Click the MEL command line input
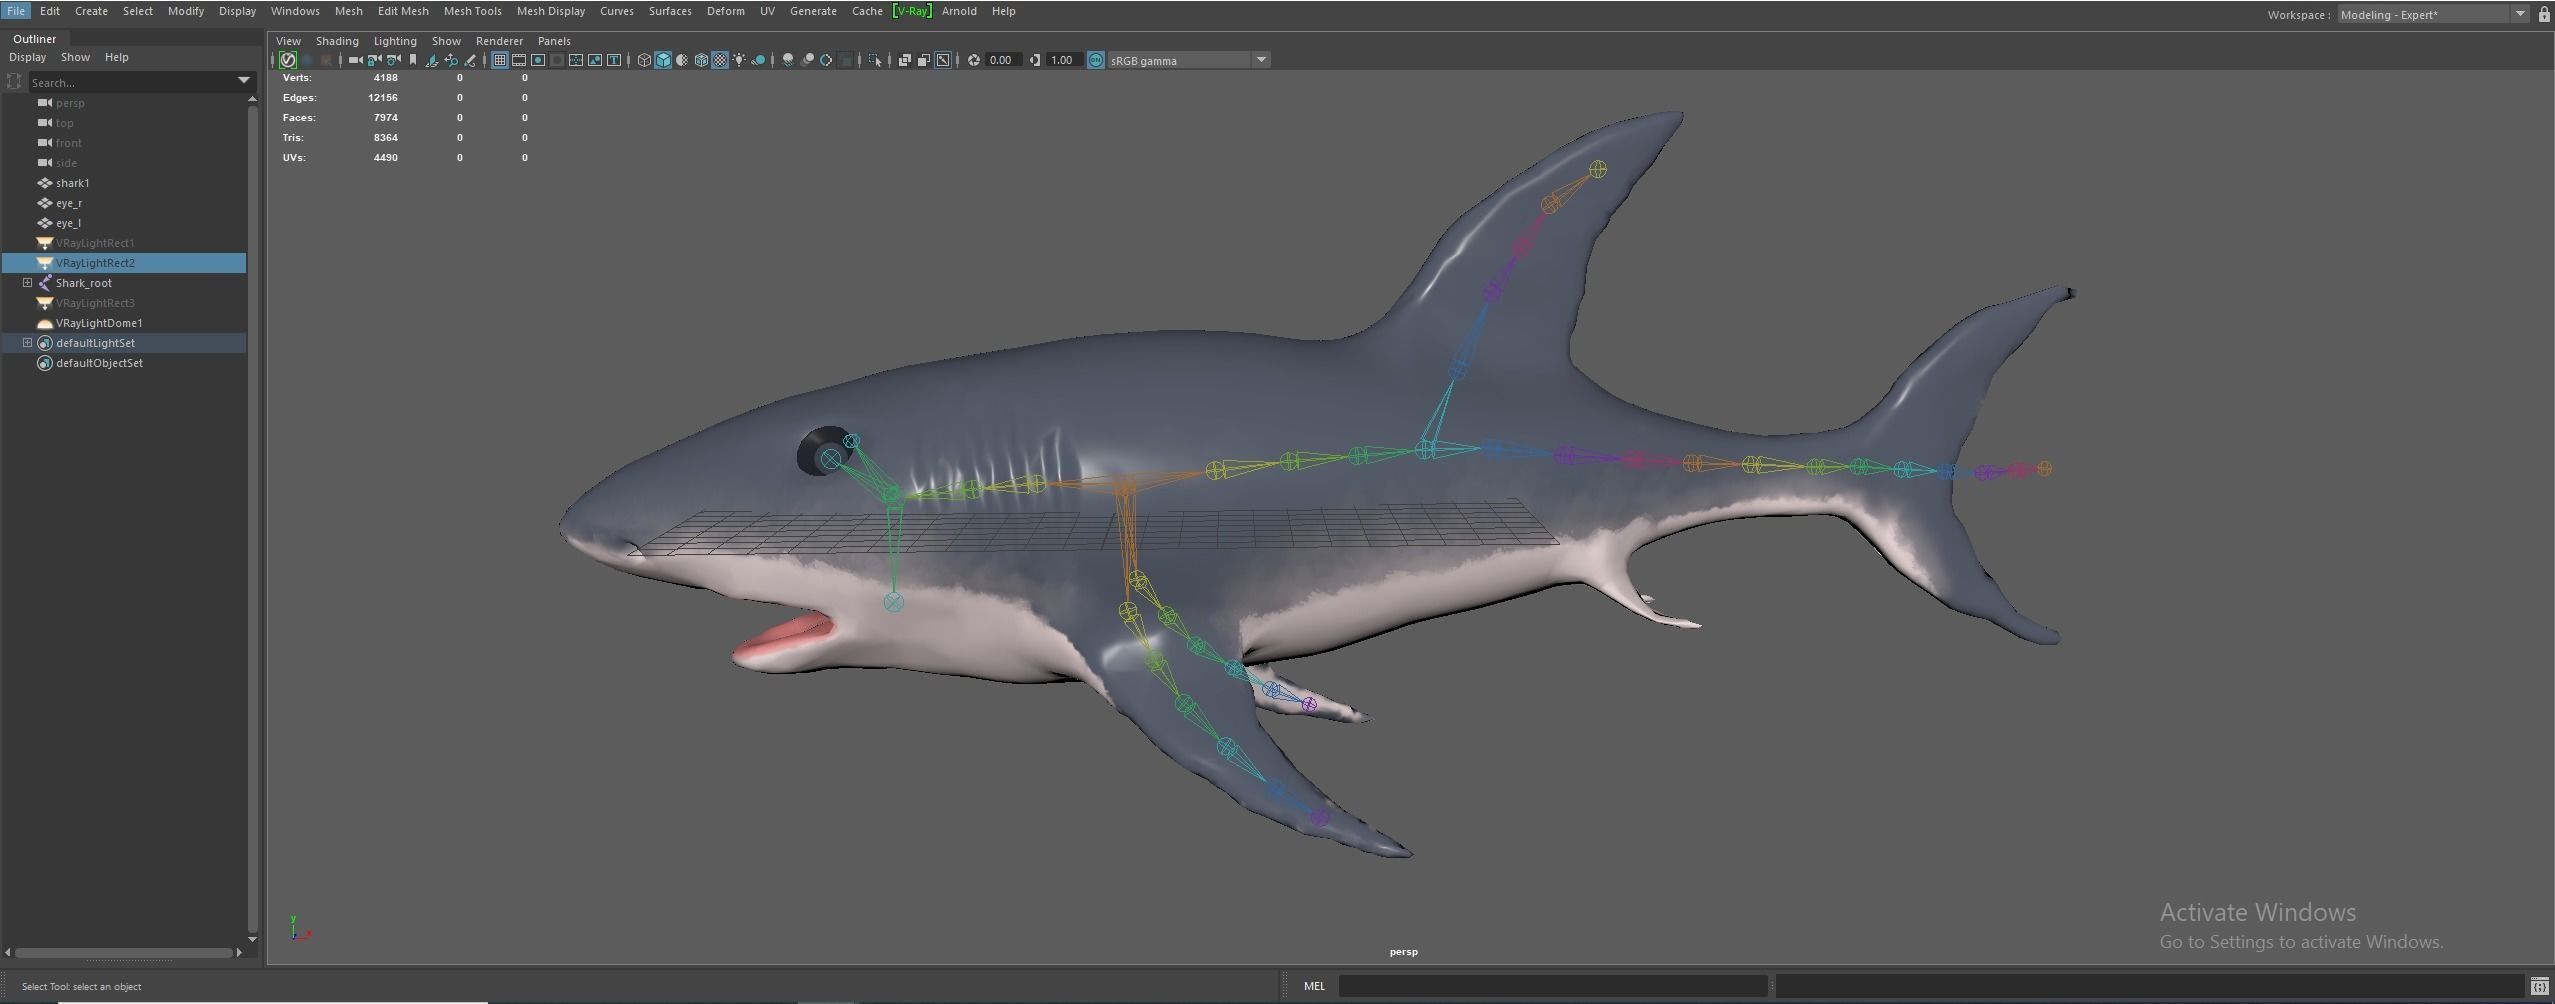 point(1553,986)
